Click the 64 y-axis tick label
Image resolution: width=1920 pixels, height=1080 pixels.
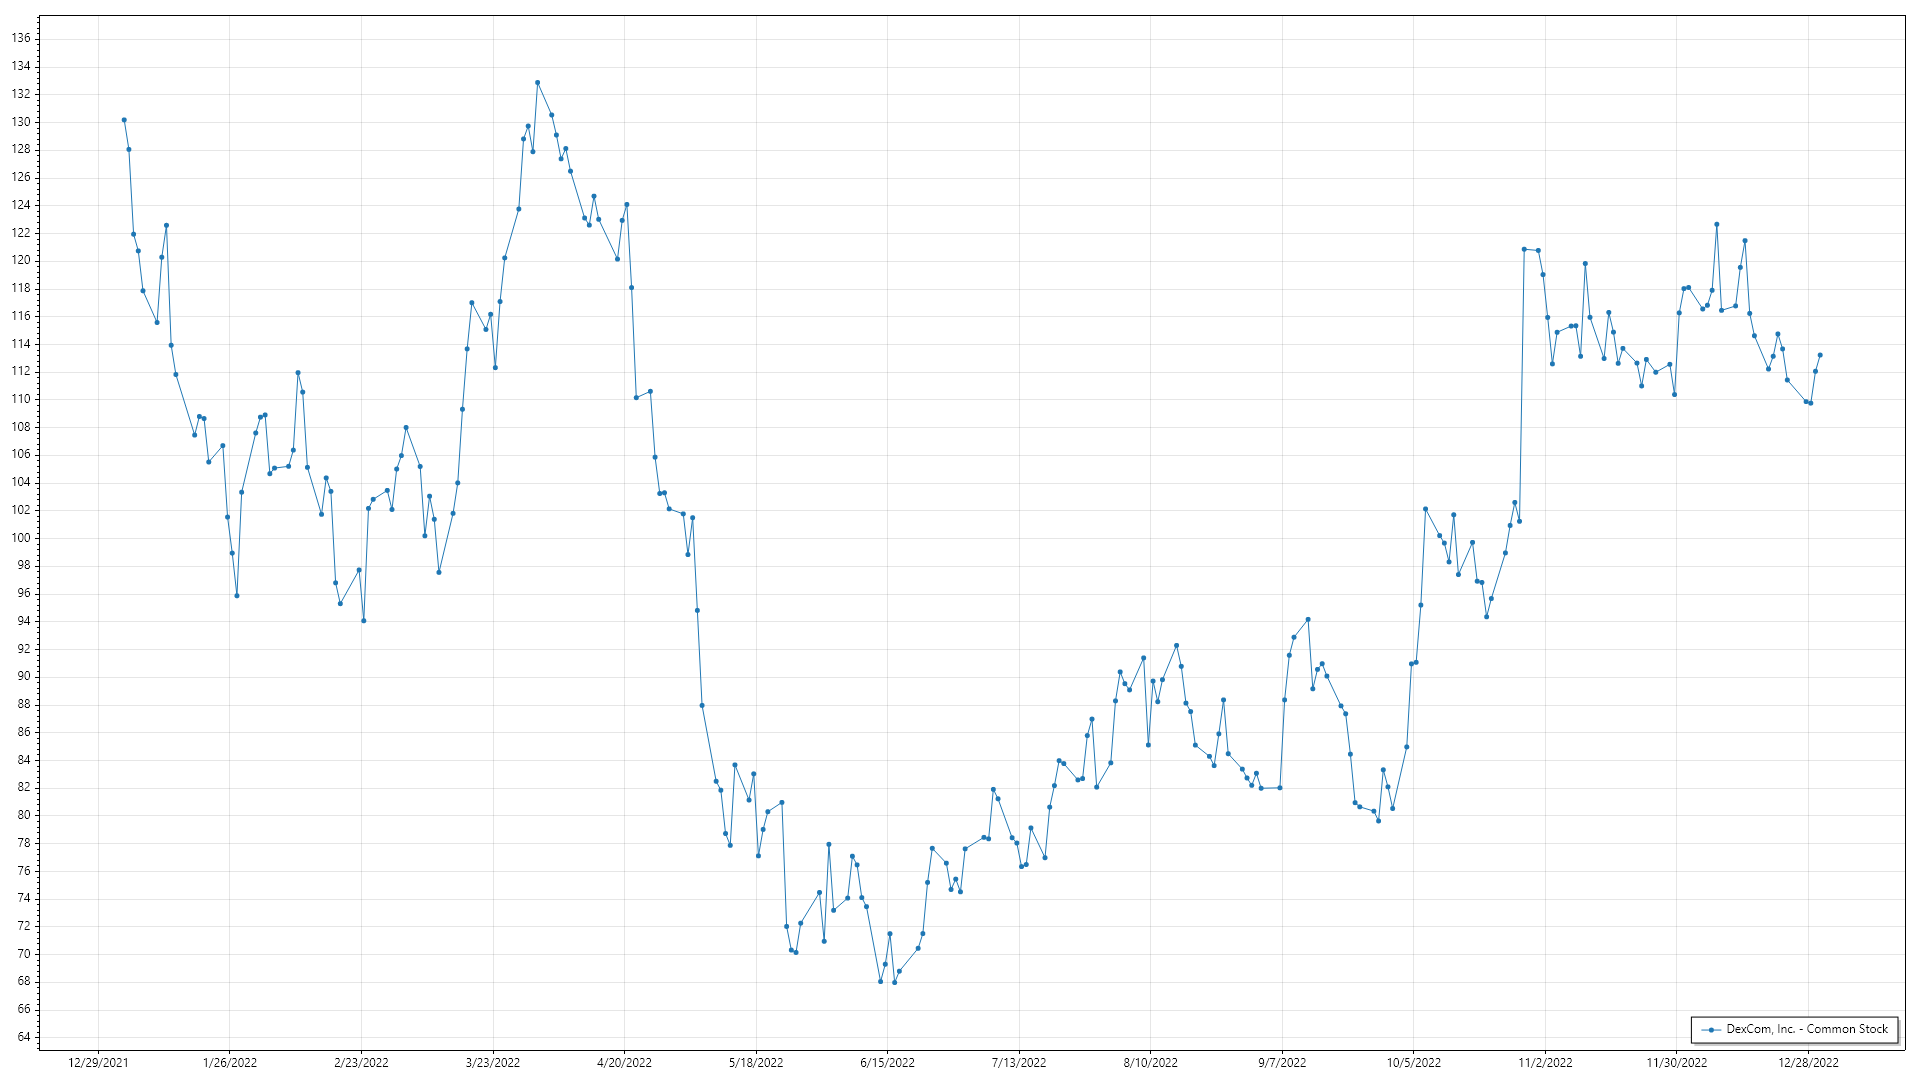[23, 1037]
